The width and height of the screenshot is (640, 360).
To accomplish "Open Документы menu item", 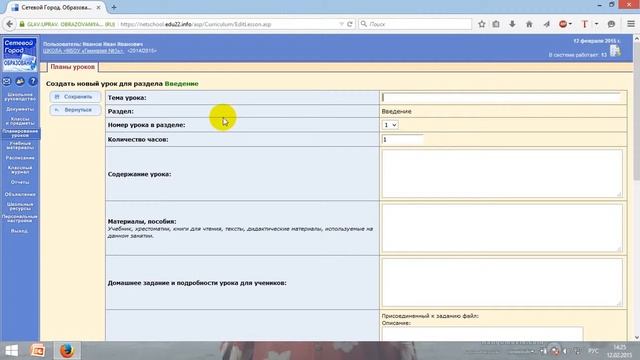I will (x=20, y=109).
